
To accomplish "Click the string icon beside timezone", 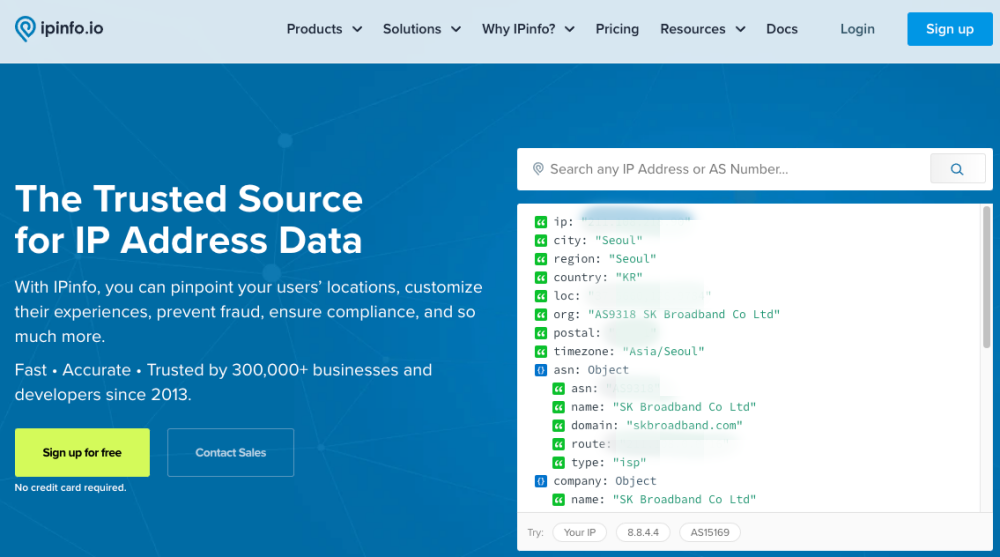I will click(541, 352).
